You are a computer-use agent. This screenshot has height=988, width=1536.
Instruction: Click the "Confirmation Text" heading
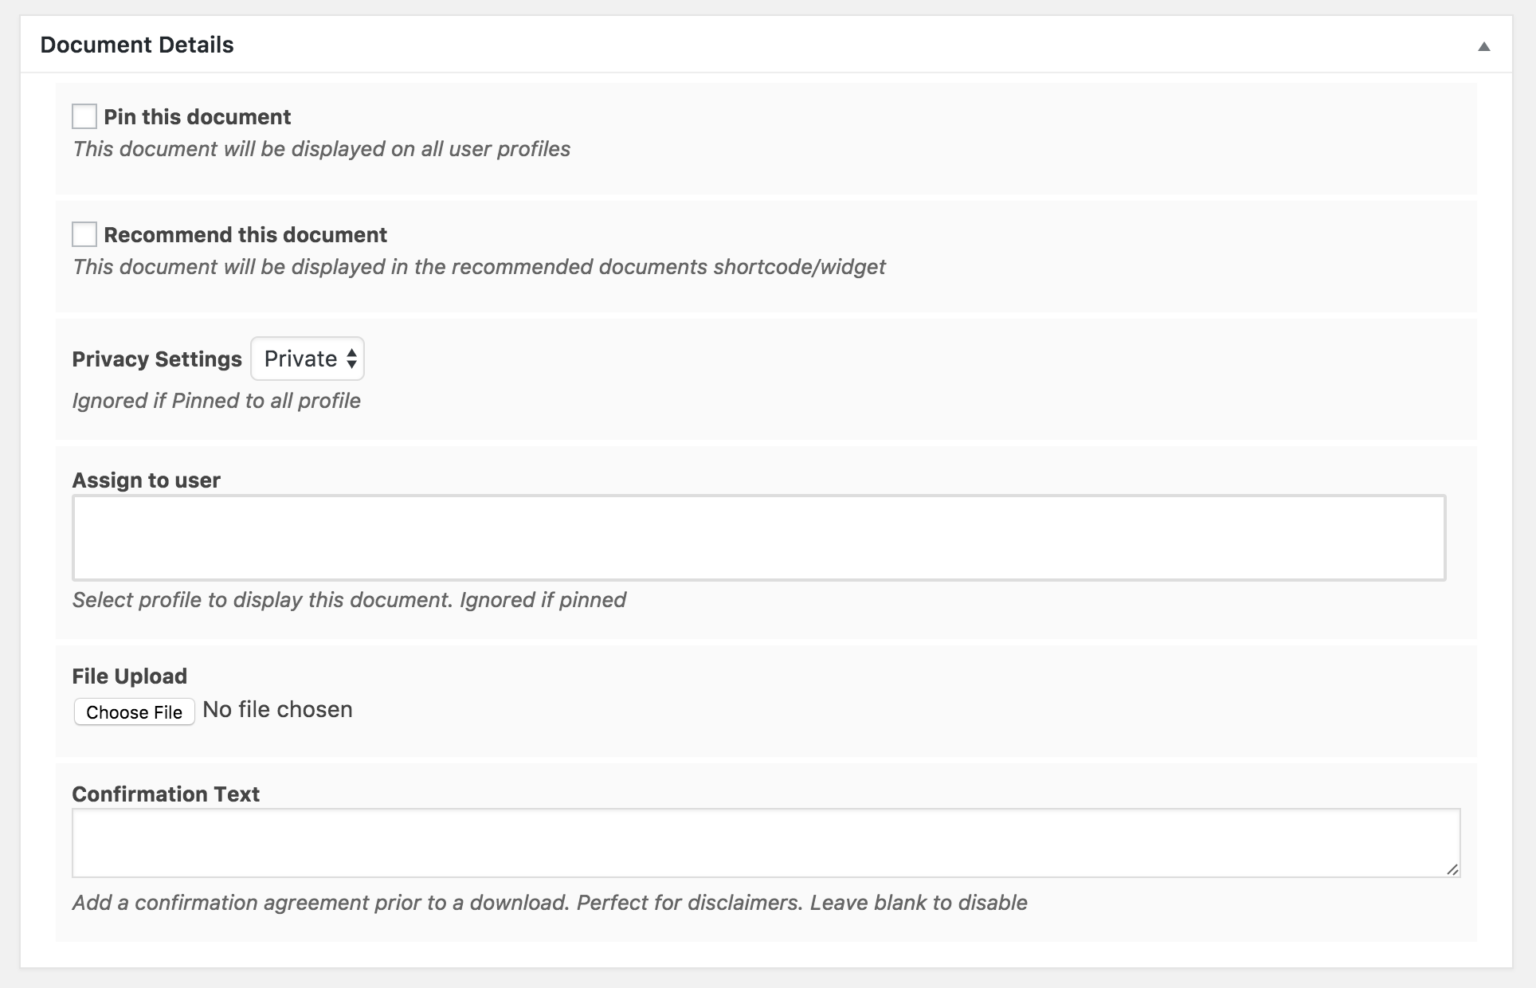coord(165,793)
